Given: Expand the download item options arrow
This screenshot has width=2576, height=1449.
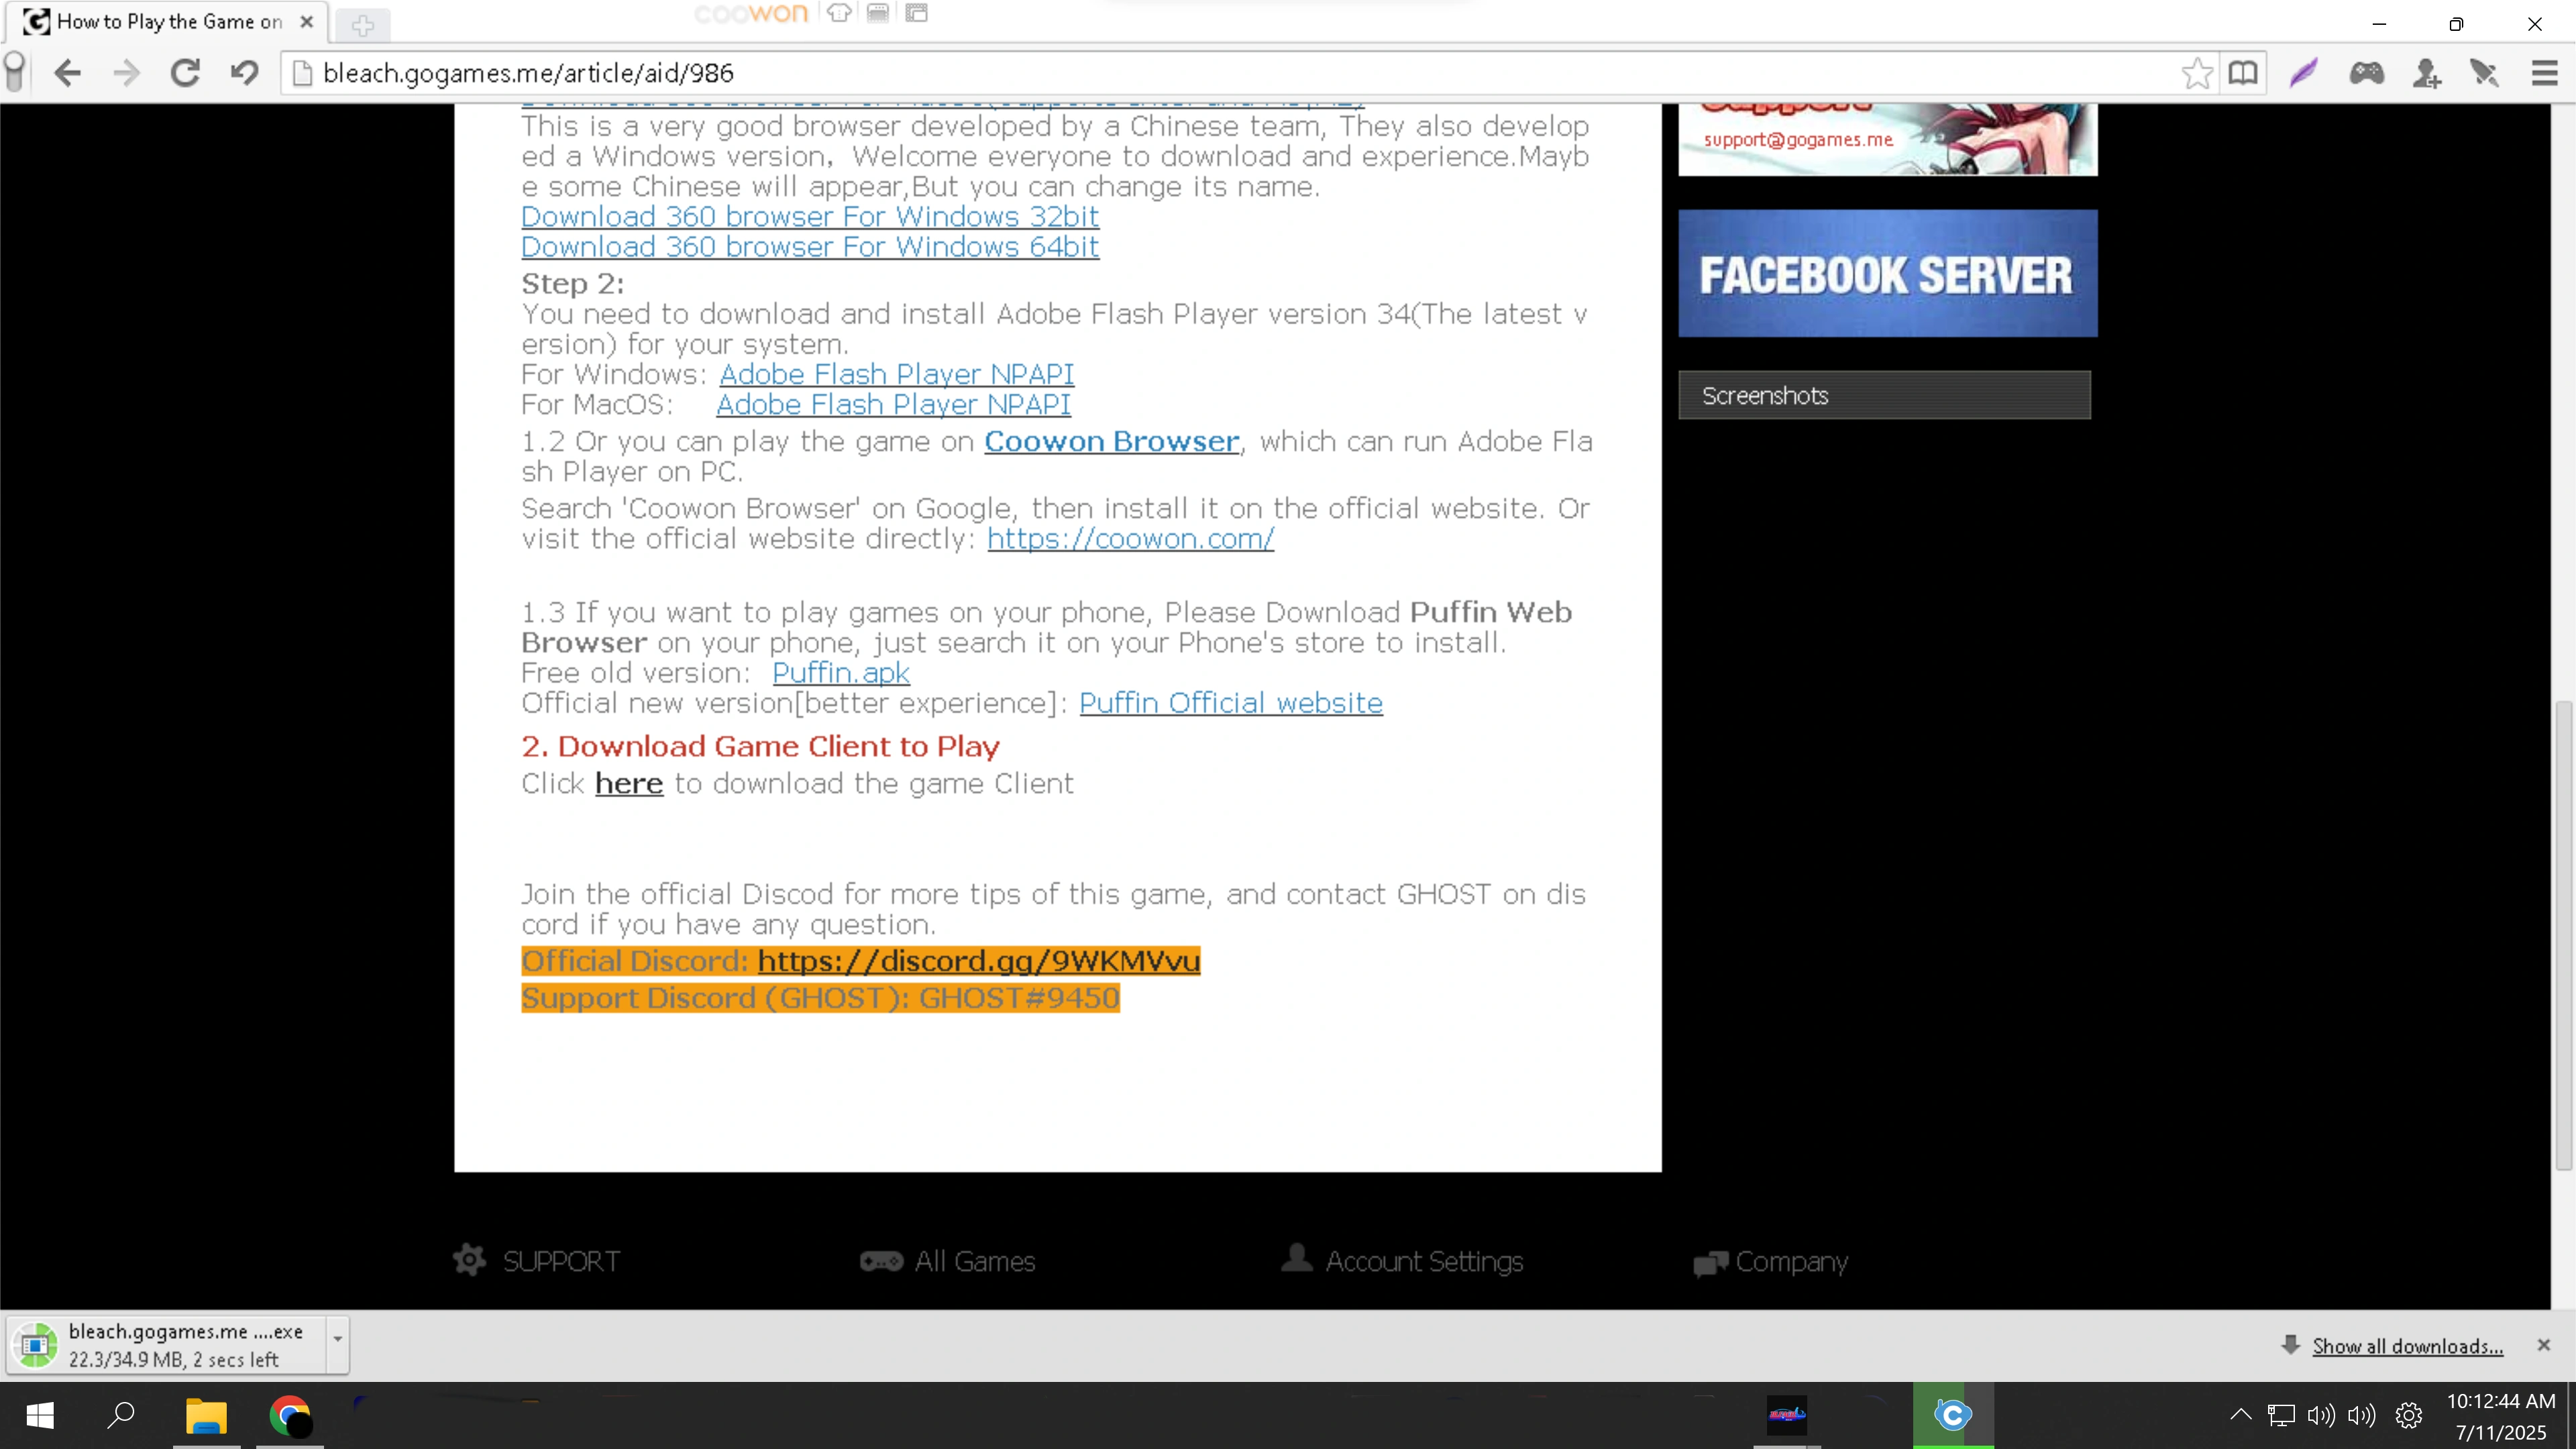Looking at the screenshot, I should coord(337,1338).
